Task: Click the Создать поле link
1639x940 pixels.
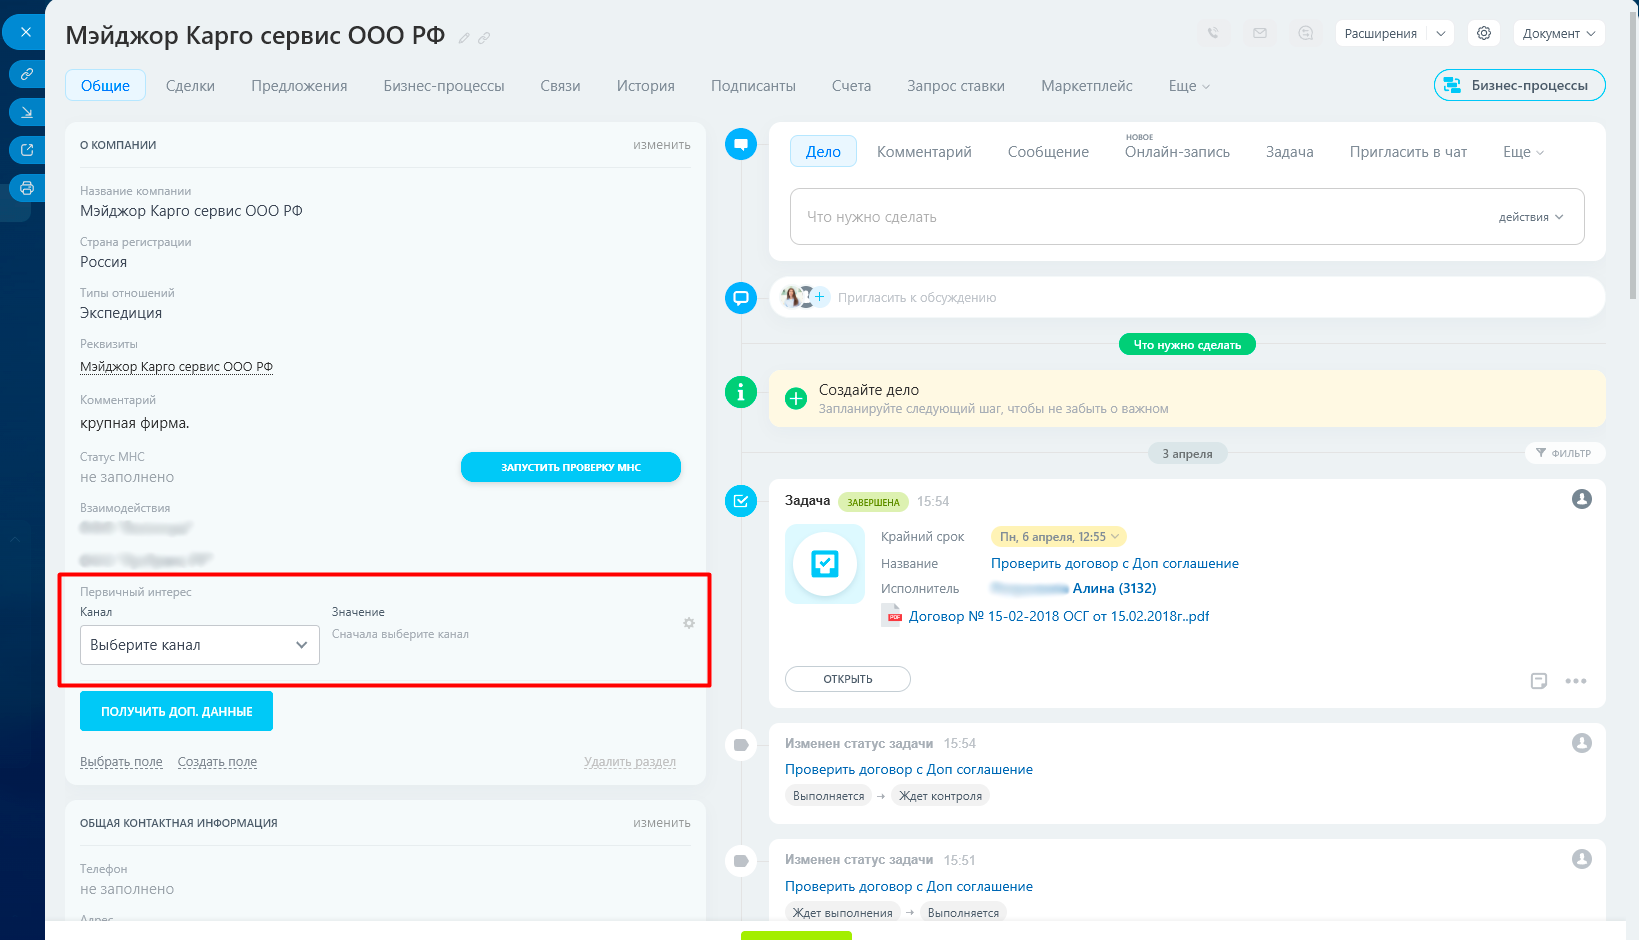Action: 217,762
